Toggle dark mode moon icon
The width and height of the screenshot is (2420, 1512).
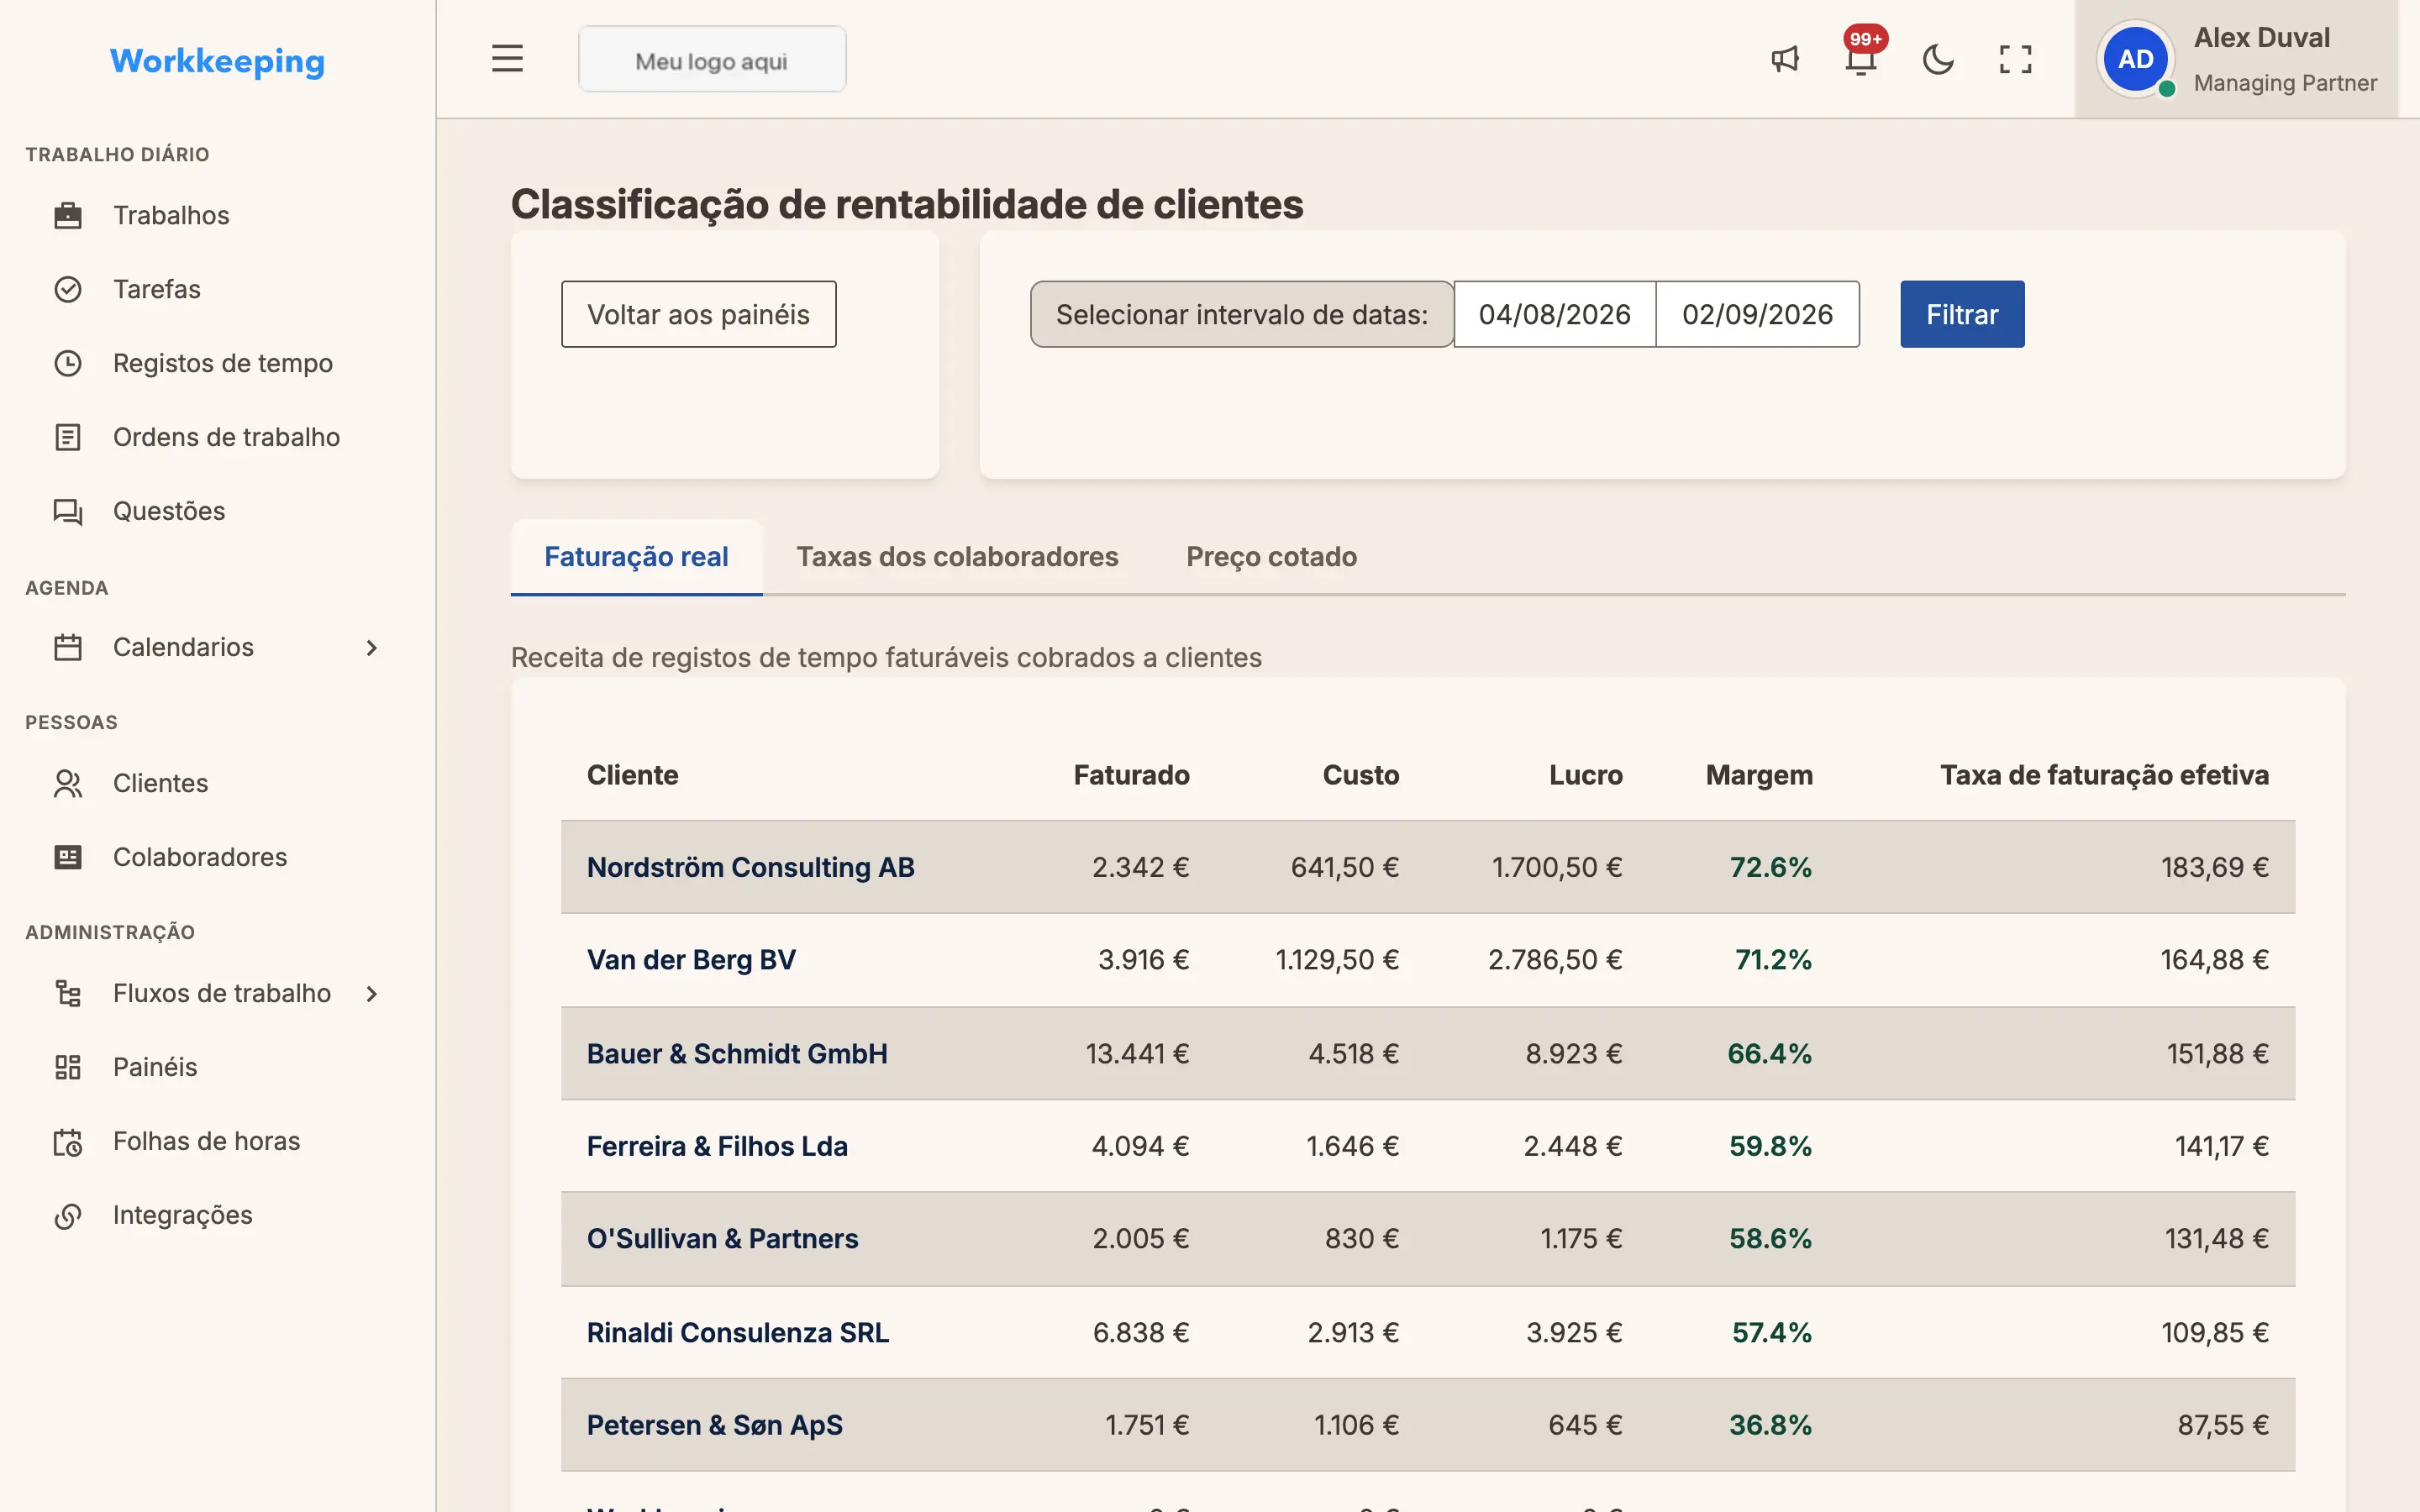point(1938,59)
